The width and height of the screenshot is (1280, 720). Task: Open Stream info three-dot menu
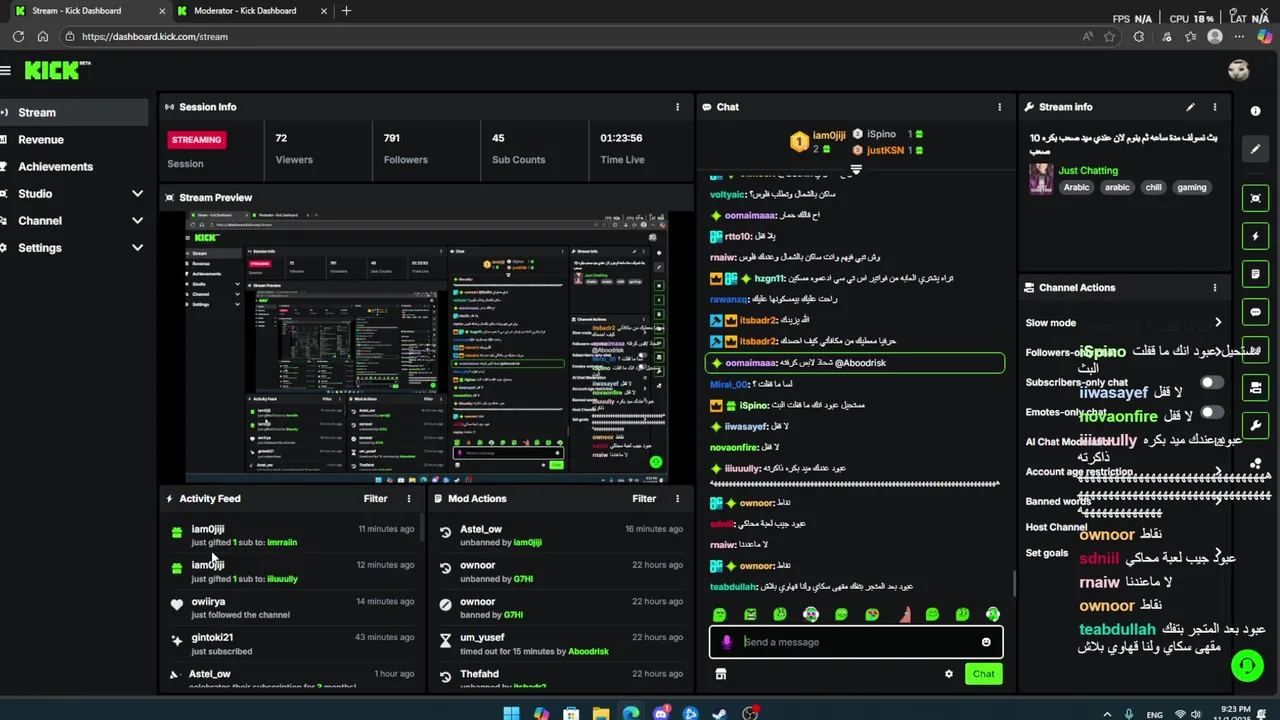click(x=1215, y=107)
